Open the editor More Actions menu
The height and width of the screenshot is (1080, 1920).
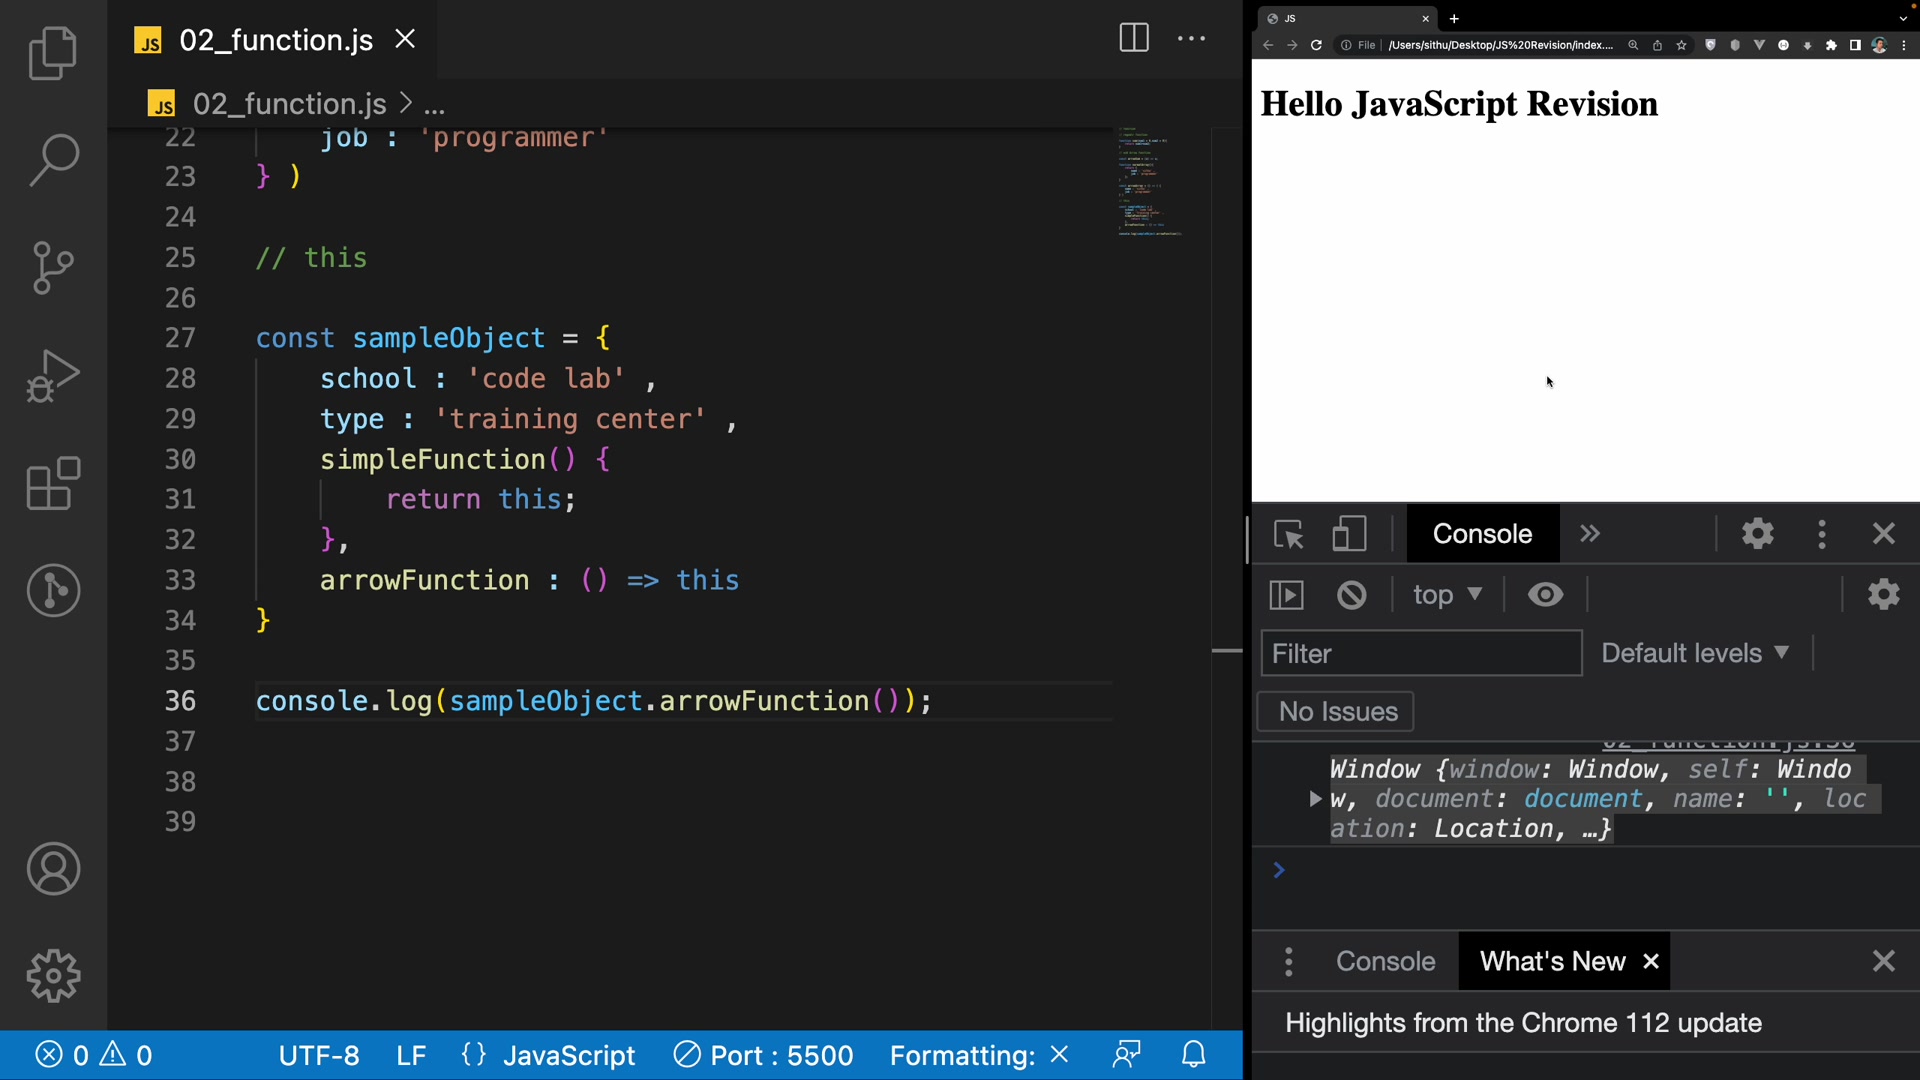pos(1191,38)
